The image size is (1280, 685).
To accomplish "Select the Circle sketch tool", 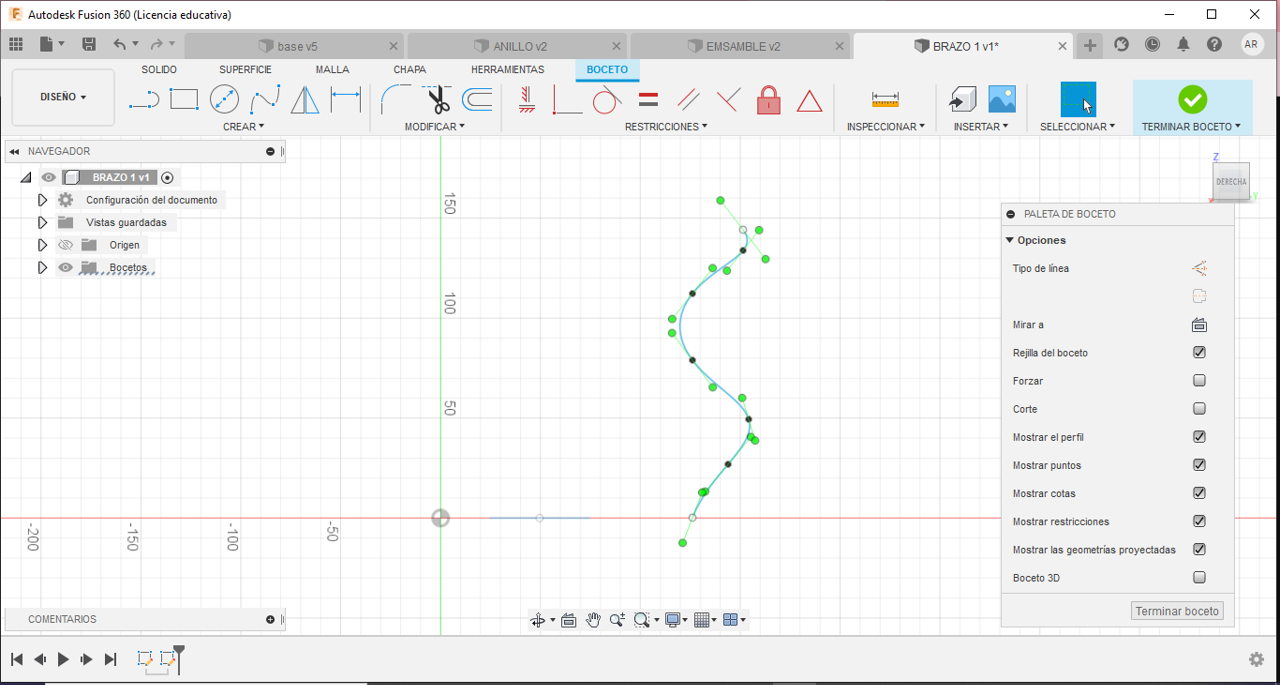I will coord(224,100).
